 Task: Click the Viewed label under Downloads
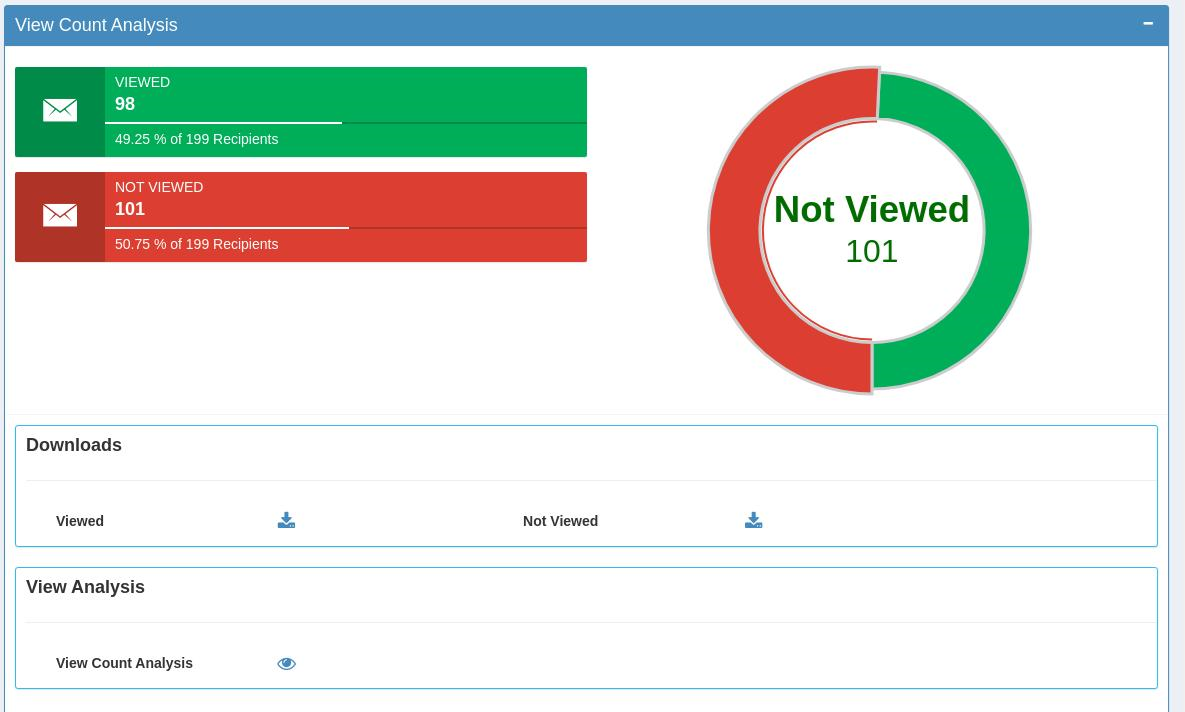coord(80,521)
